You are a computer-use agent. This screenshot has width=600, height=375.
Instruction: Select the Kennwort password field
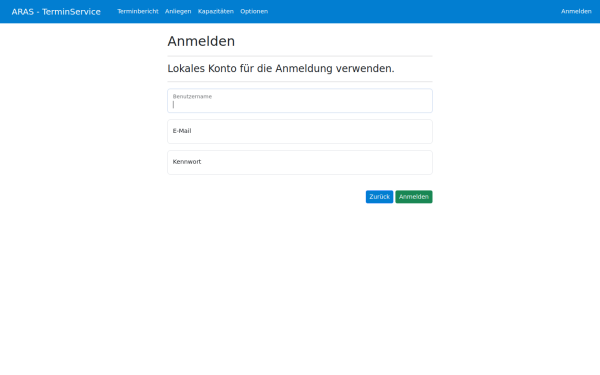(x=300, y=163)
